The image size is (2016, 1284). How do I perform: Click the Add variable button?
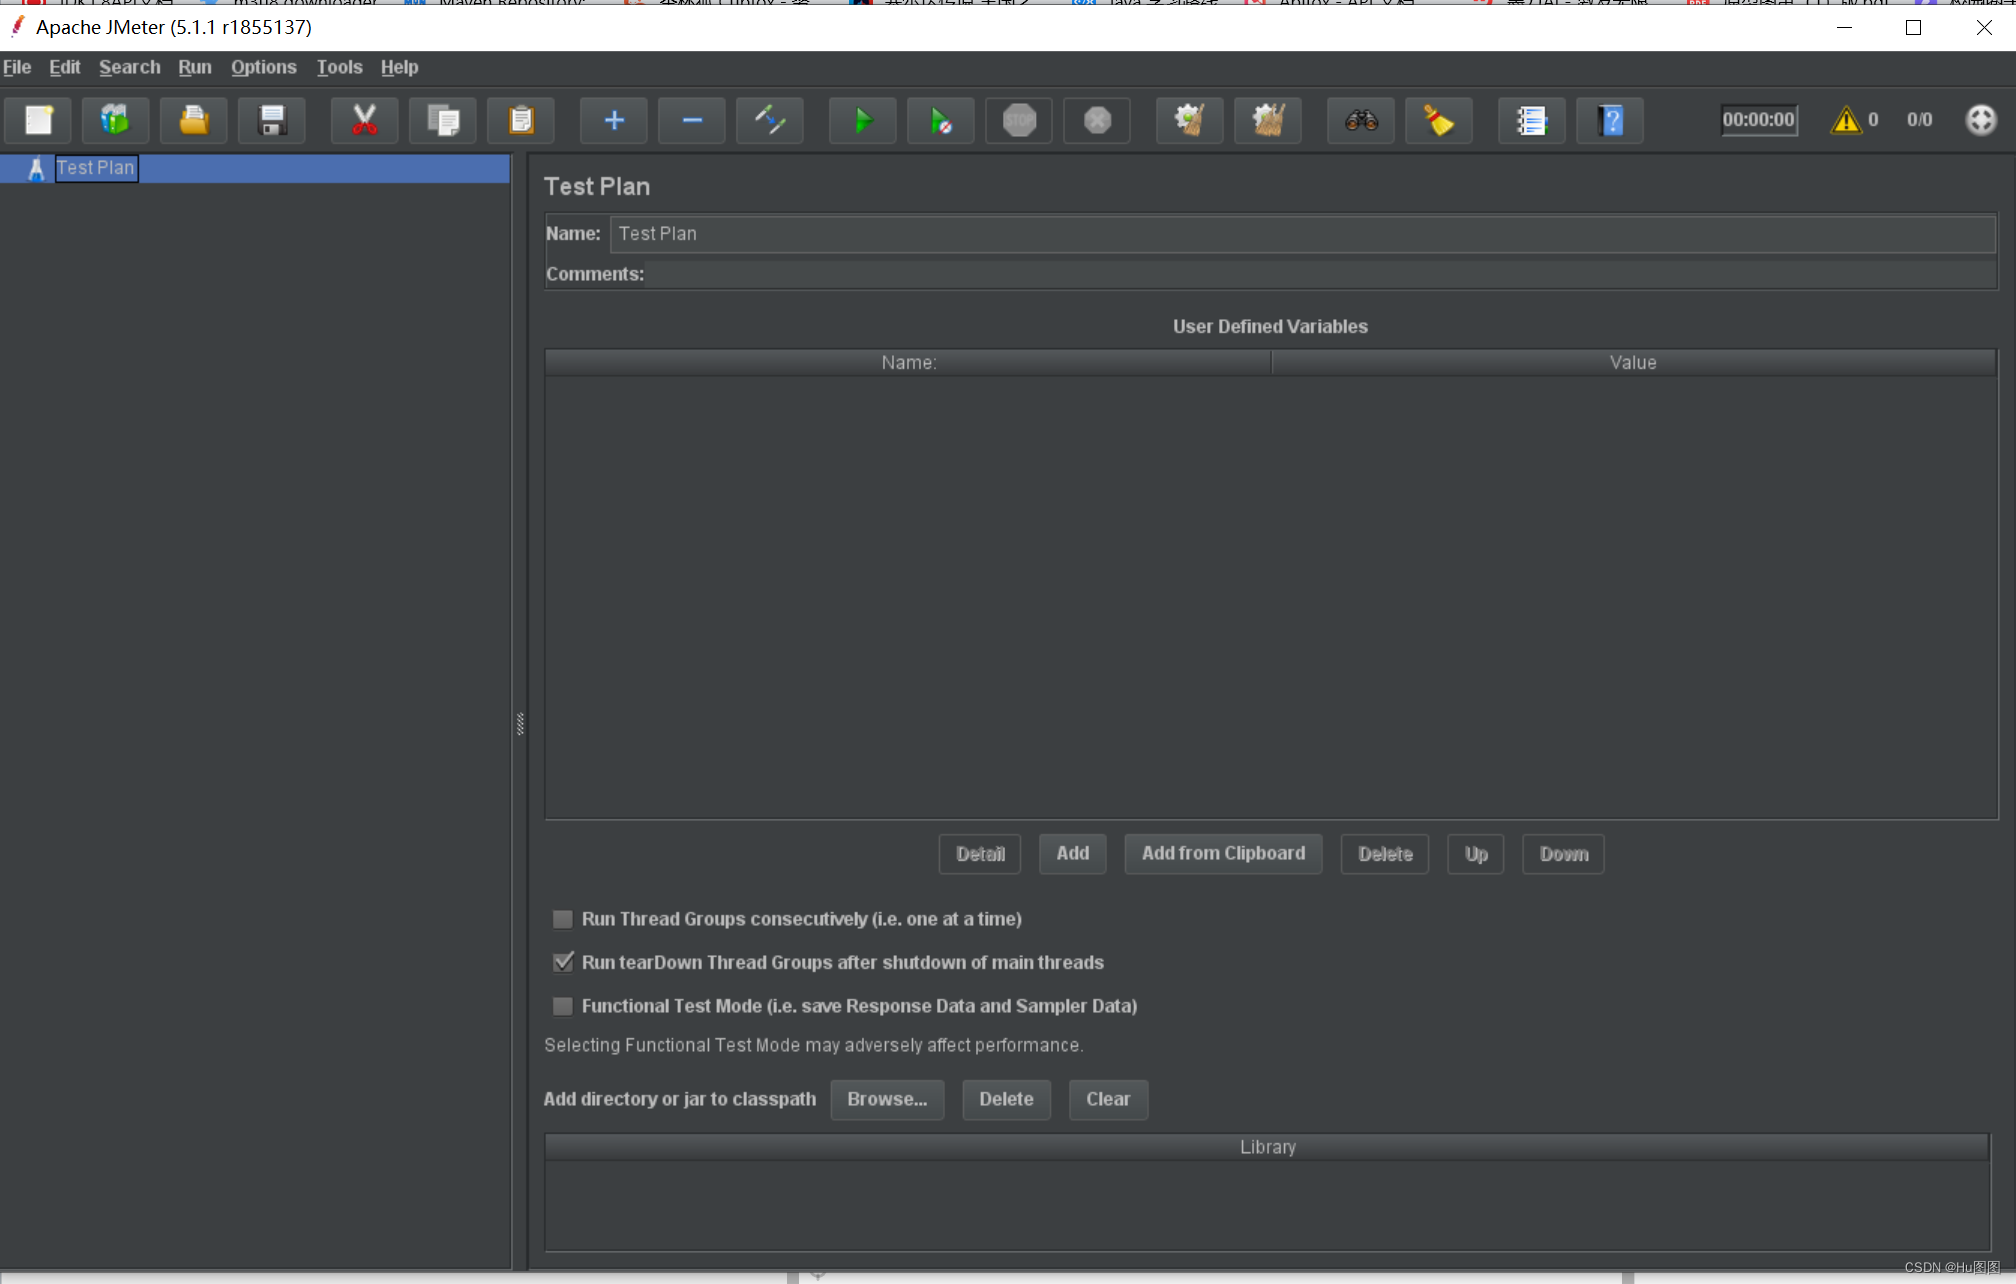click(x=1071, y=854)
